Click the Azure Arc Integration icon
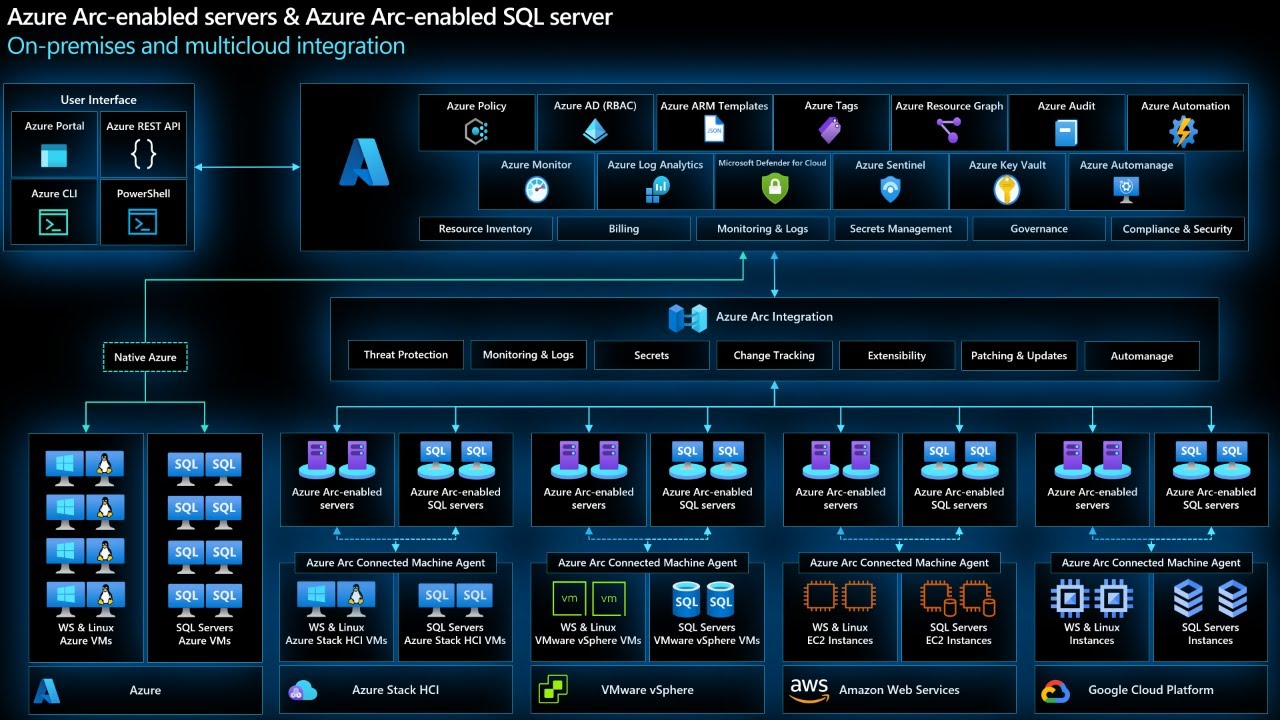The width and height of the screenshot is (1280, 720). tap(688, 318)
